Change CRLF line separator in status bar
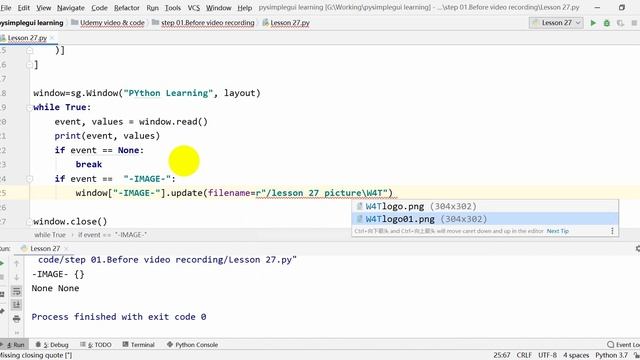The width and height of the screenshot is (640, 360). pyautogui.click(x=524, y=355)
